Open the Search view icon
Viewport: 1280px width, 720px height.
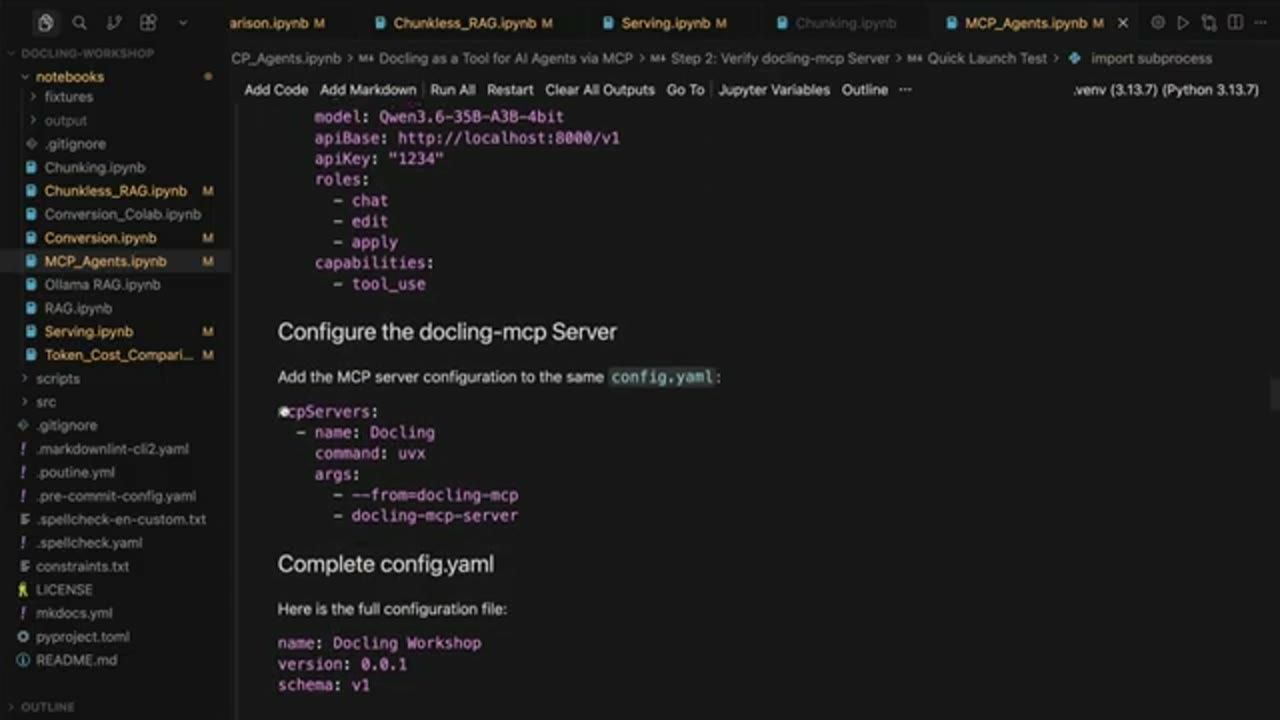click(80, 23)
